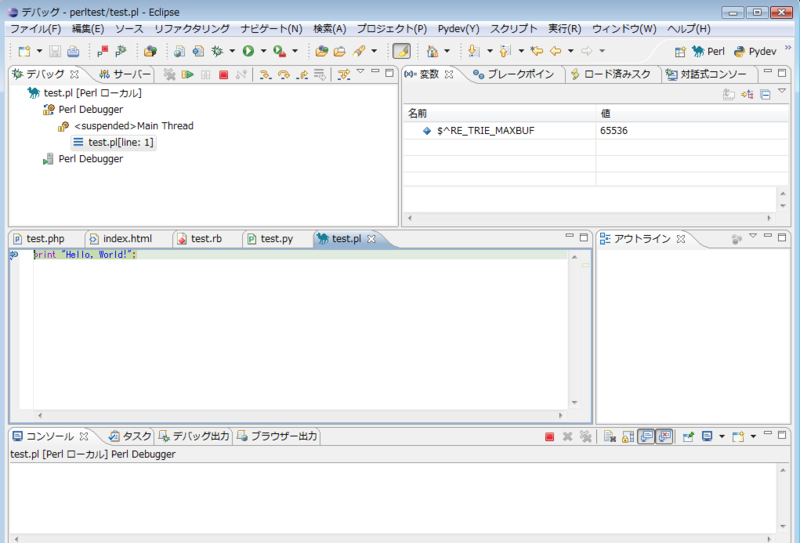Switch to サーバー tab
The height and width of the screenshot is (543, 800).
[125, 75]
